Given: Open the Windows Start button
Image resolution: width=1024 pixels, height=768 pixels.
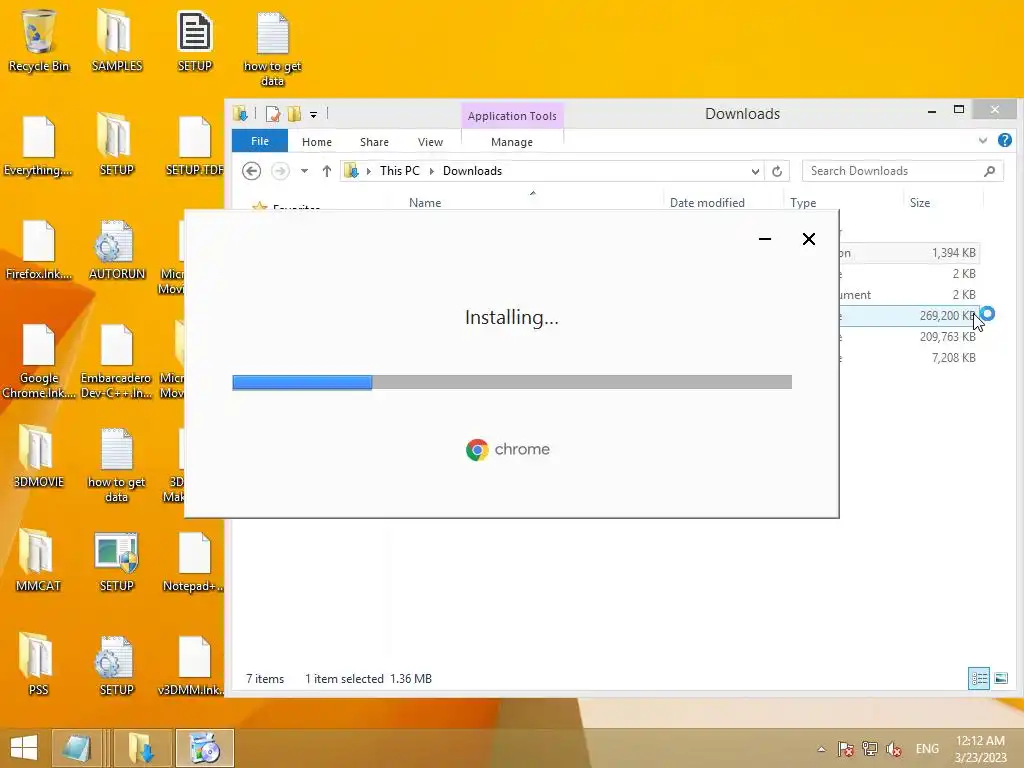Looking at the screenshot, I should pyautogui.click(x=24, y=748).
